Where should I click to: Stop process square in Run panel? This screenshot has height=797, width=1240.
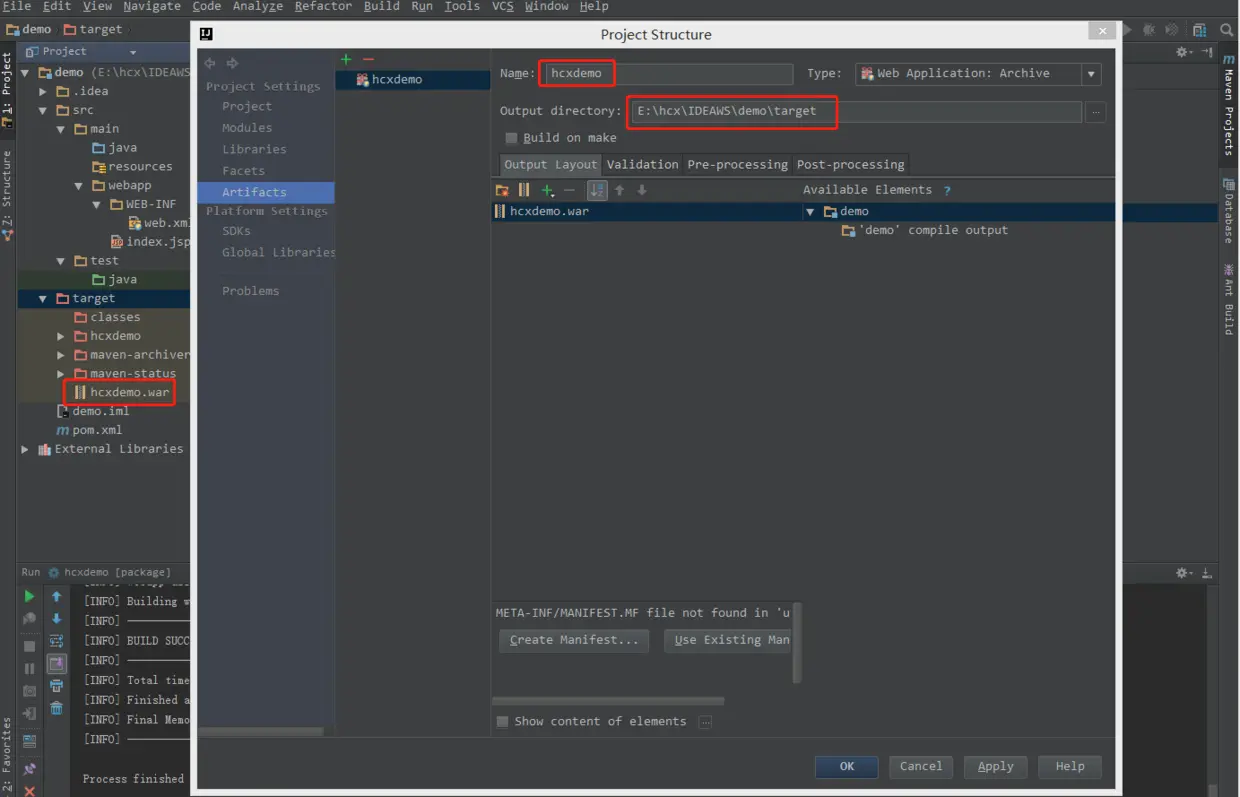(x=29, y=646)
